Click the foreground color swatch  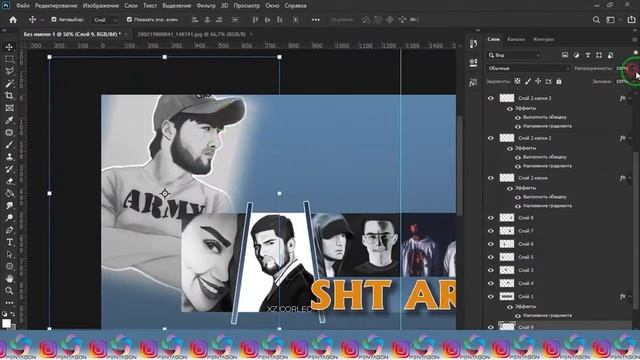[6, 323]
